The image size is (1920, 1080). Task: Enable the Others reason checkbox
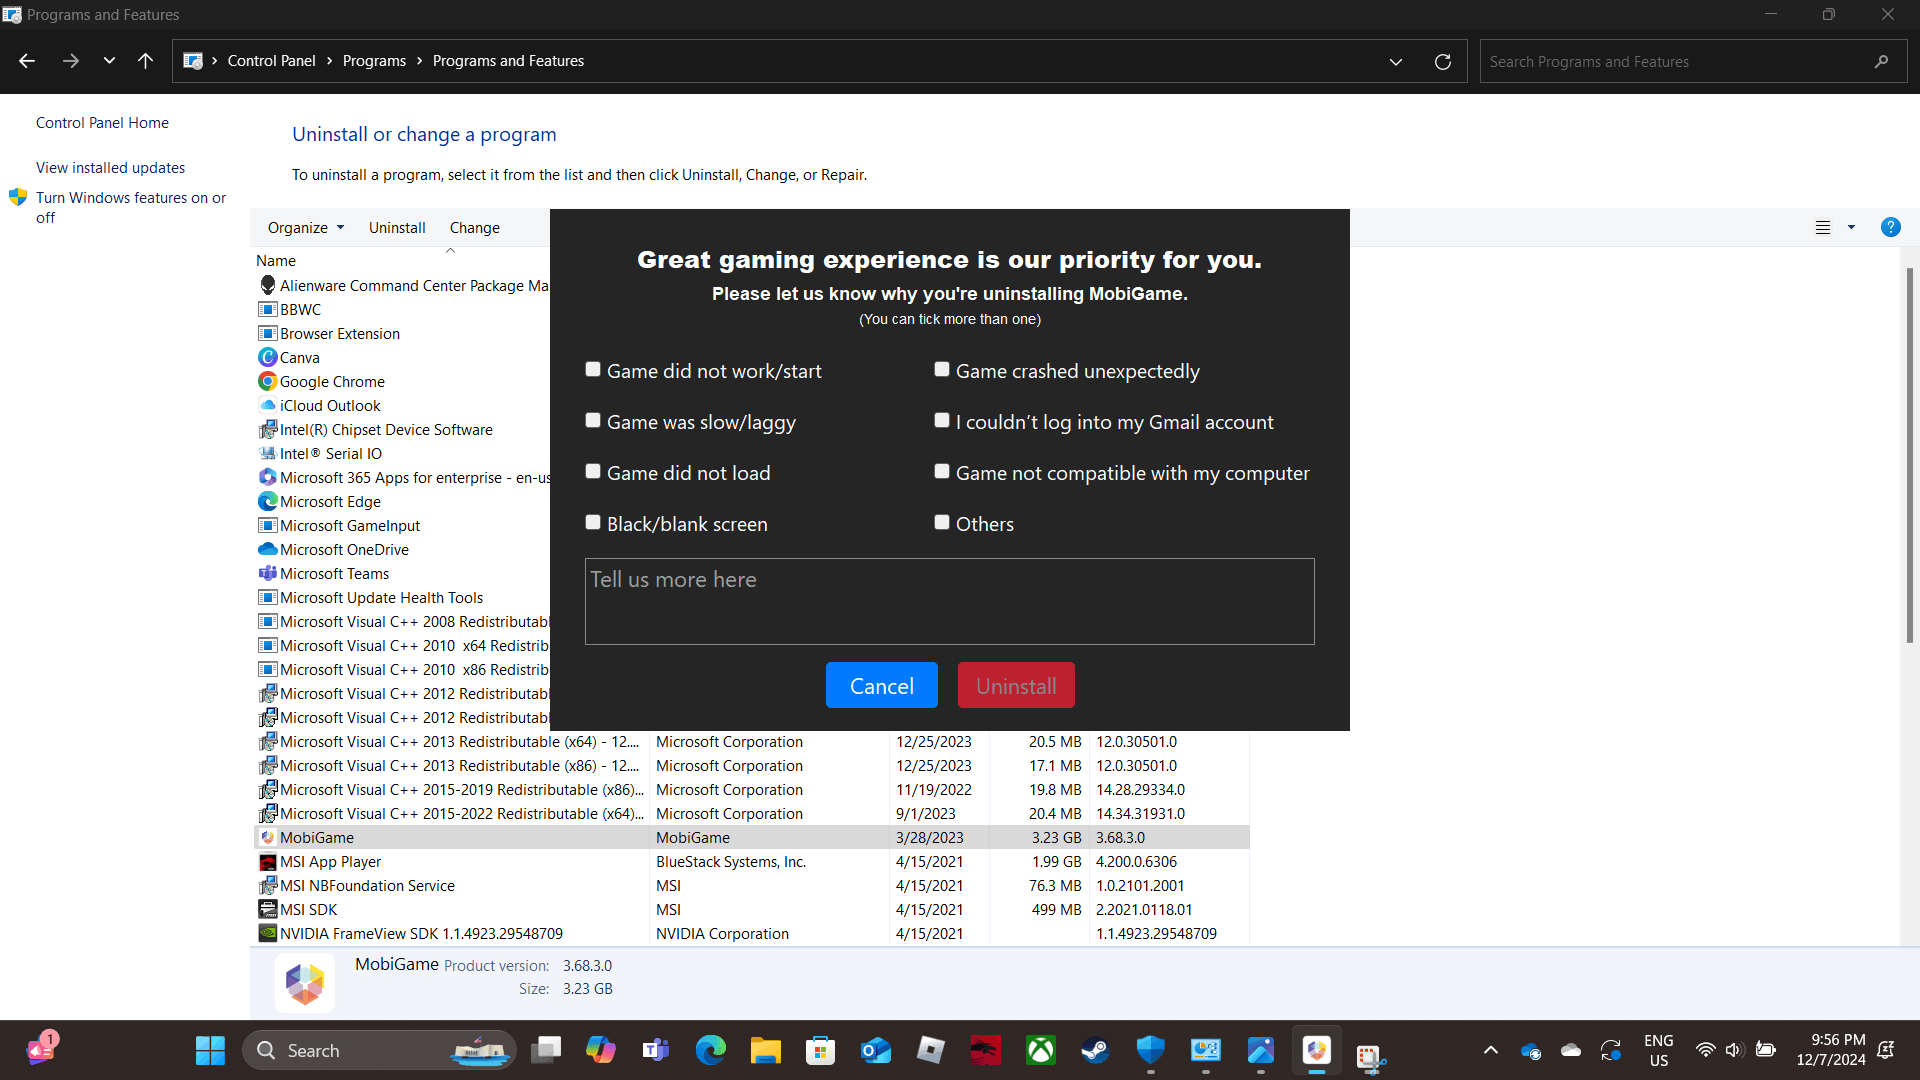pyautogui.click(x=941, y=522)
